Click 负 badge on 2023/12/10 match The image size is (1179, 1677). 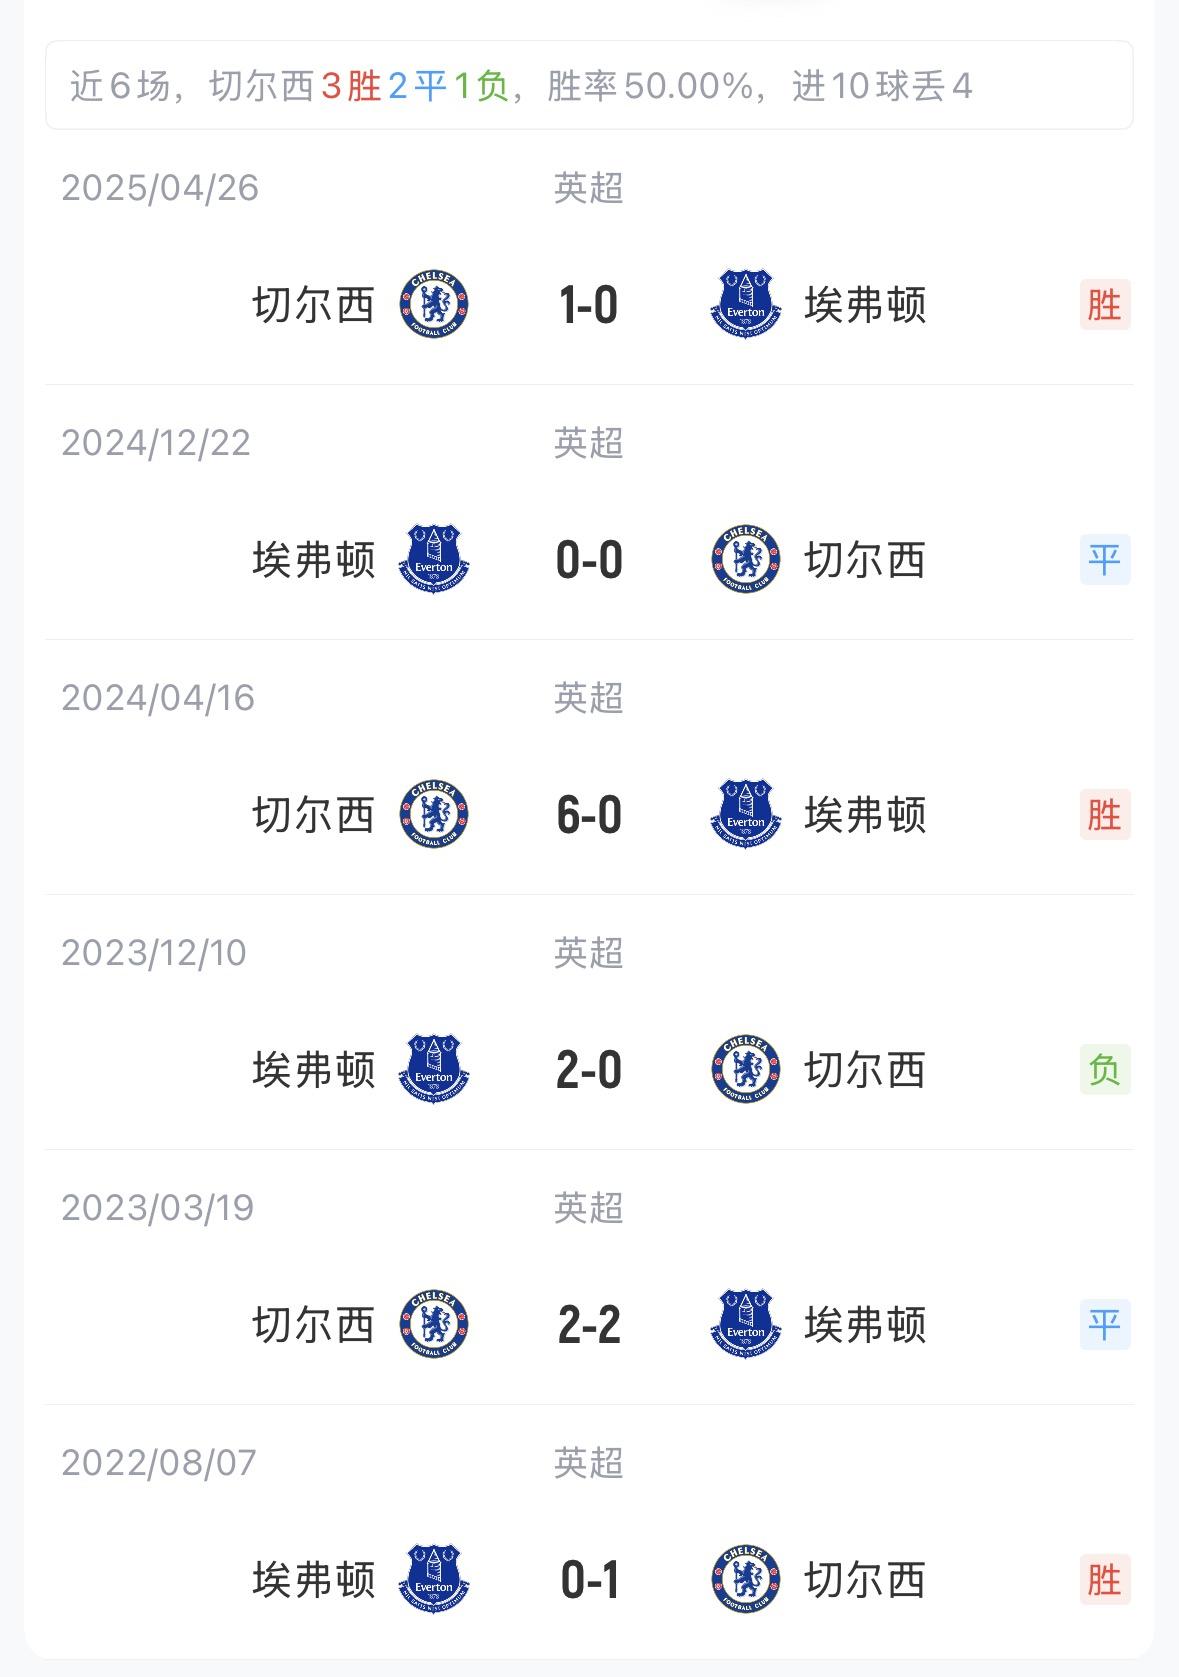pos(1105,1069)
